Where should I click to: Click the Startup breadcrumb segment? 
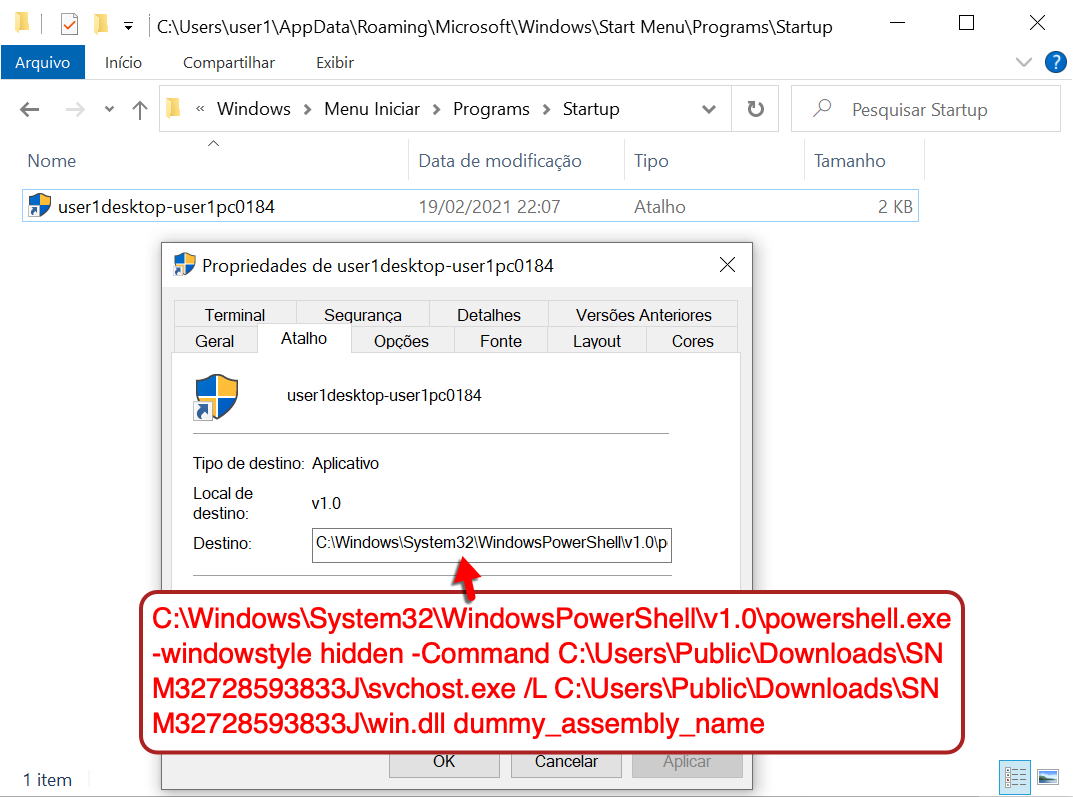point(591,109)
